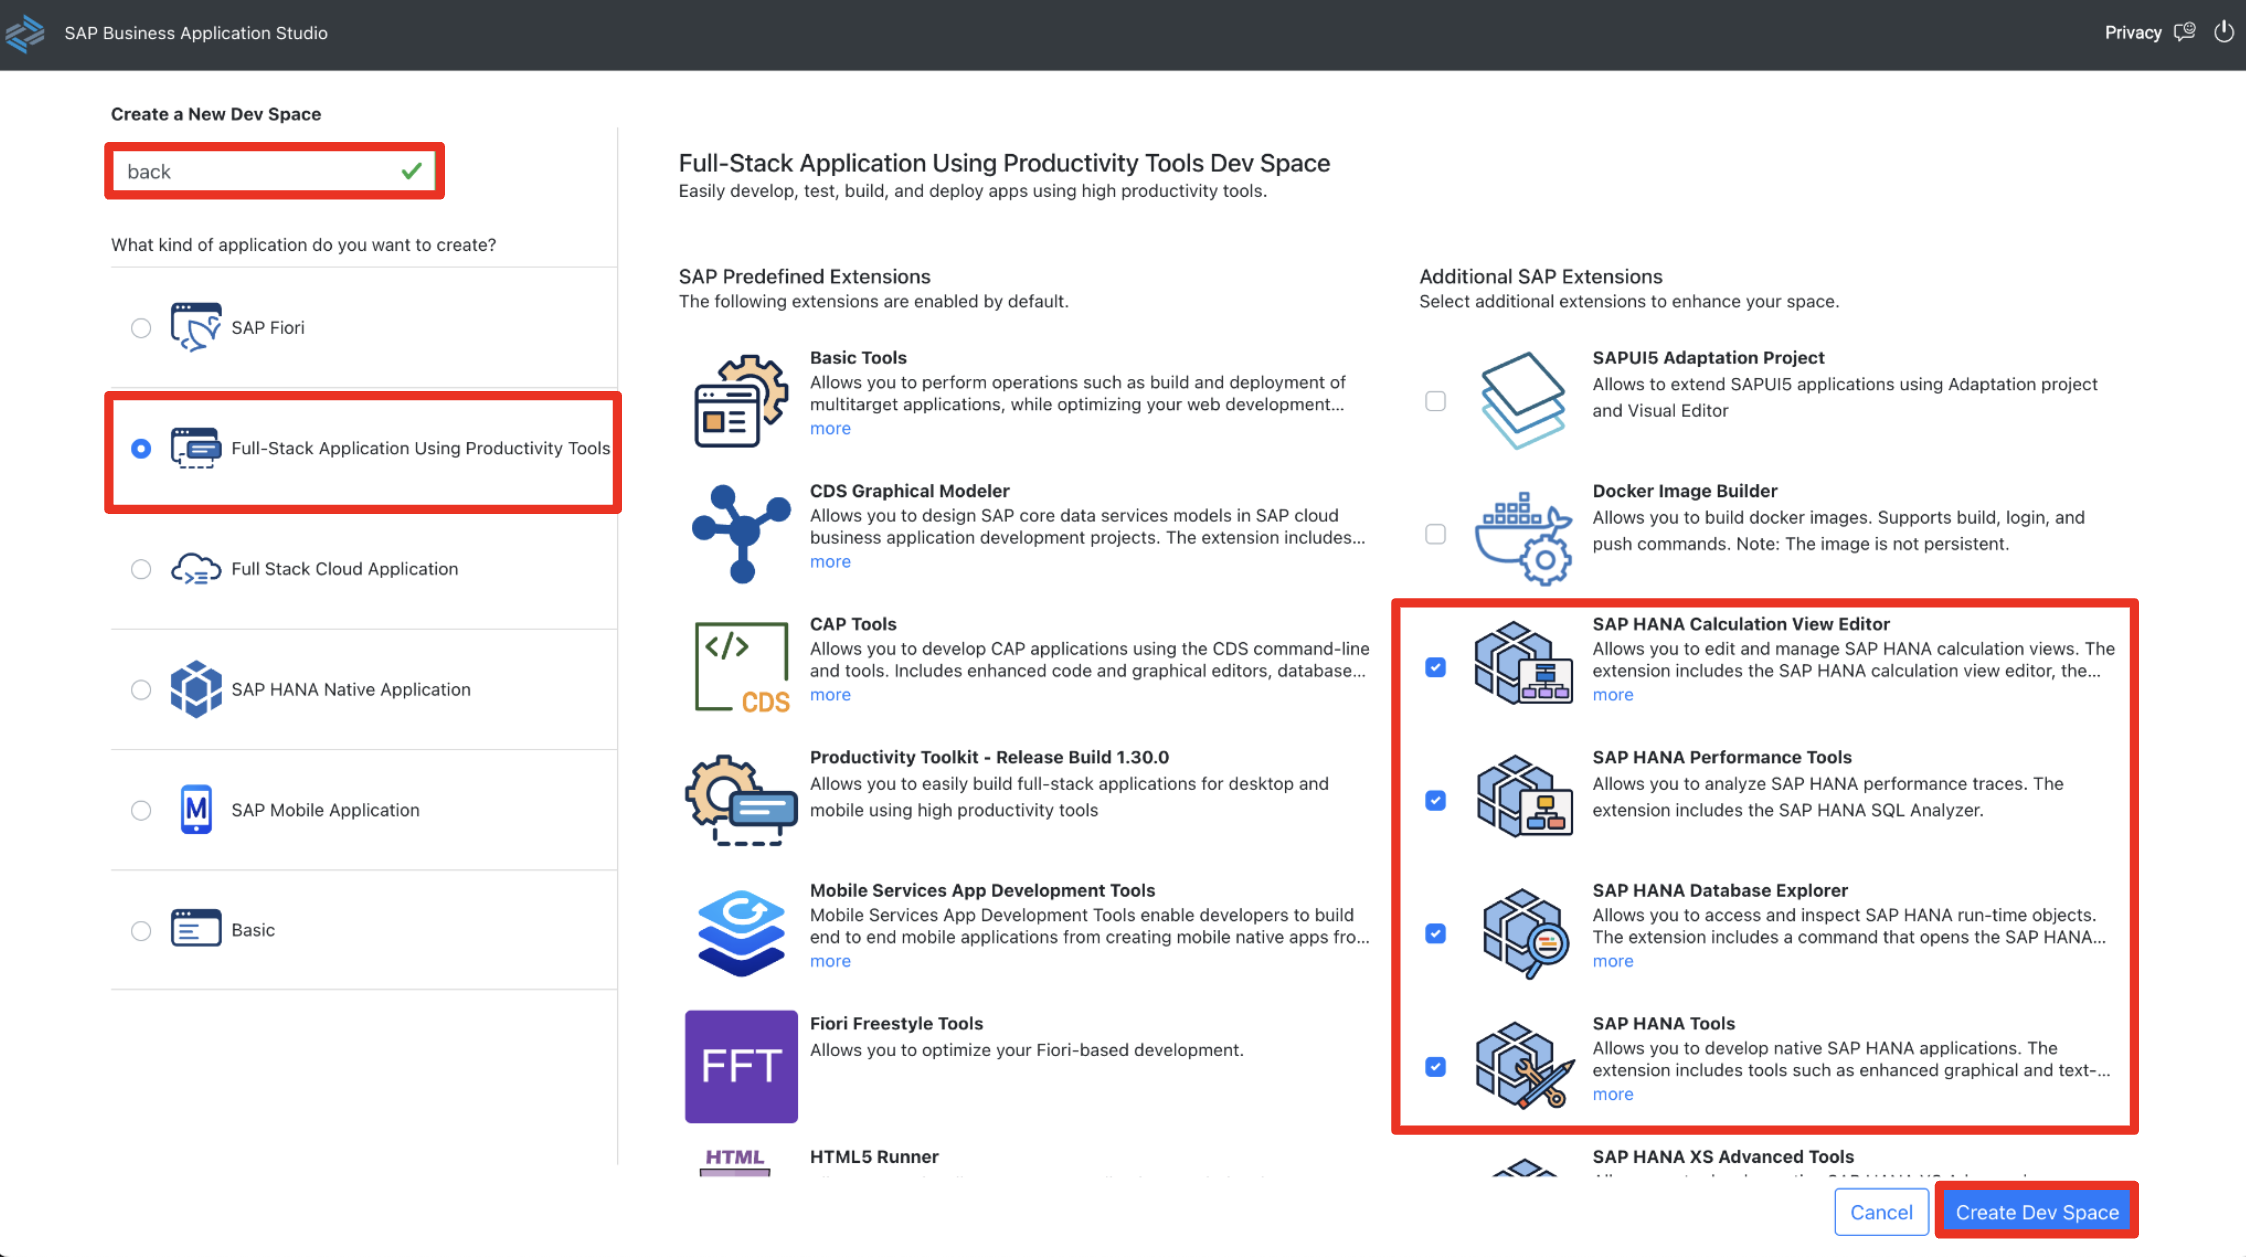Click the SAP Business Application Studio logo

[24, 33]
